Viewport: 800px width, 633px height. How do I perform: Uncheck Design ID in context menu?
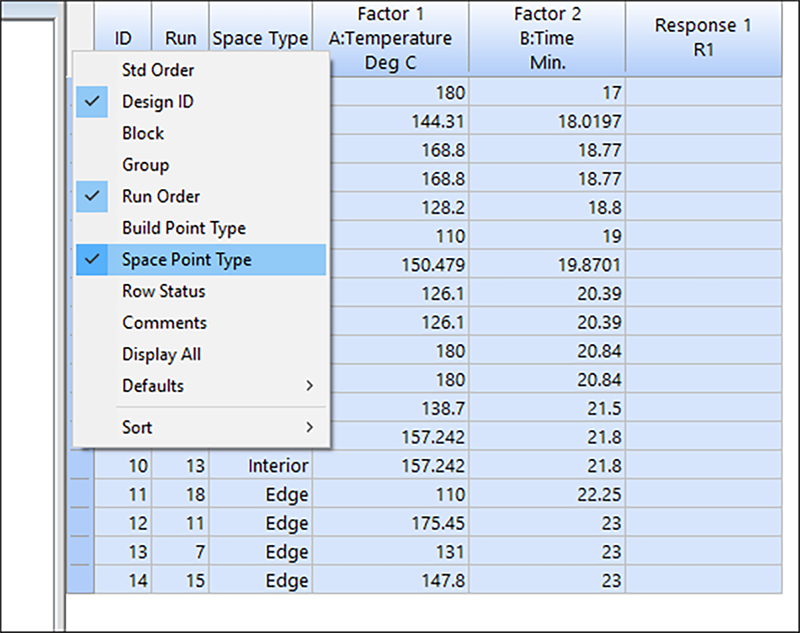pos(158,102)
